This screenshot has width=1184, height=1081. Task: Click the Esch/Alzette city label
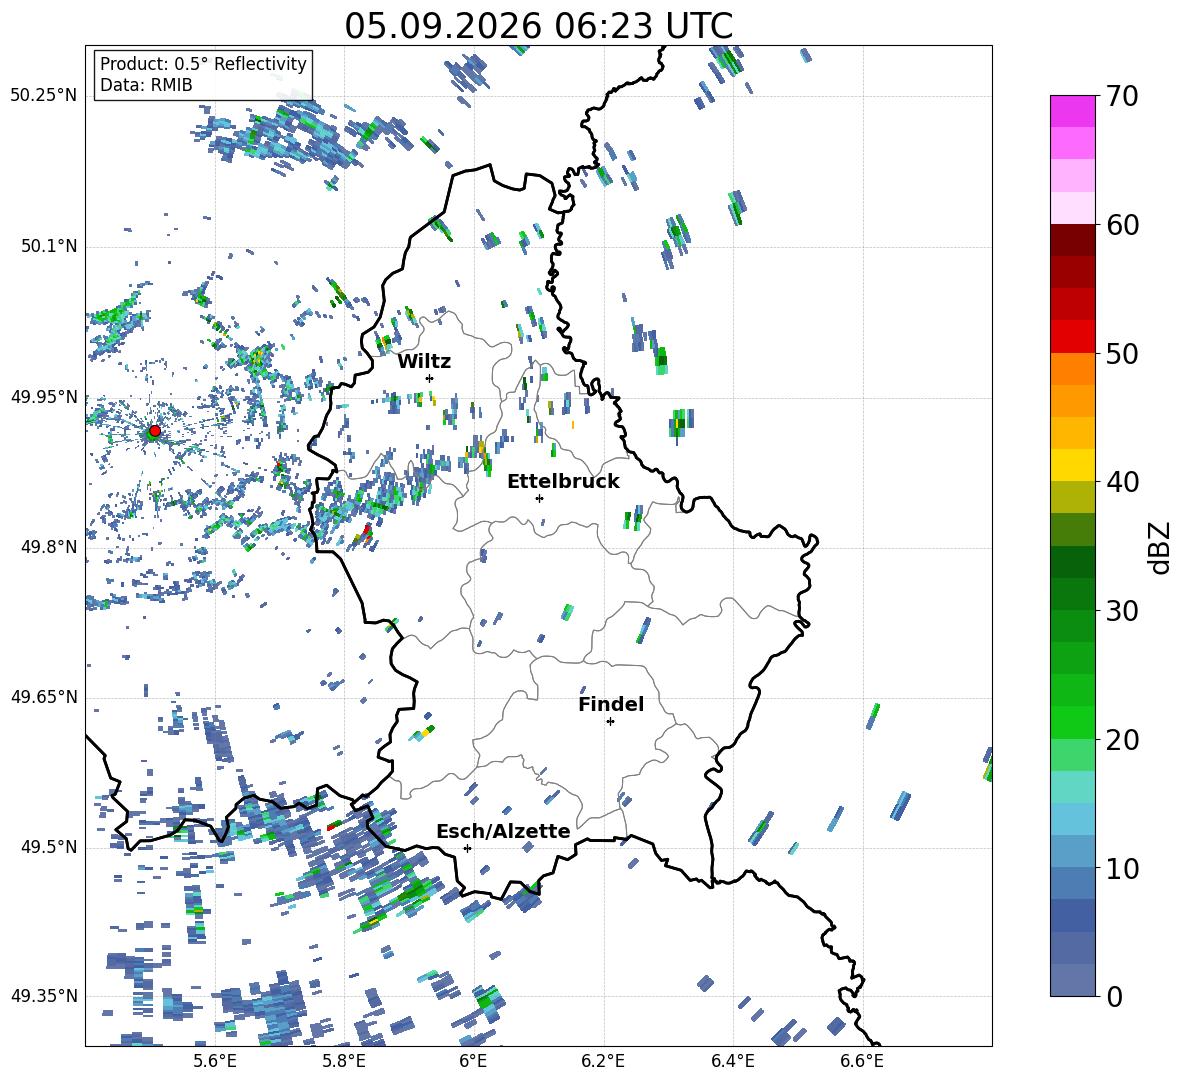[x=503, y=831]
